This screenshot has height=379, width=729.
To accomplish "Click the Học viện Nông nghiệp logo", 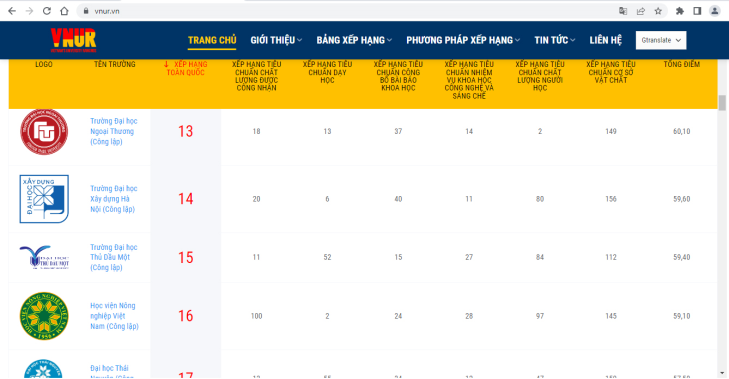I will click(44, 316).
